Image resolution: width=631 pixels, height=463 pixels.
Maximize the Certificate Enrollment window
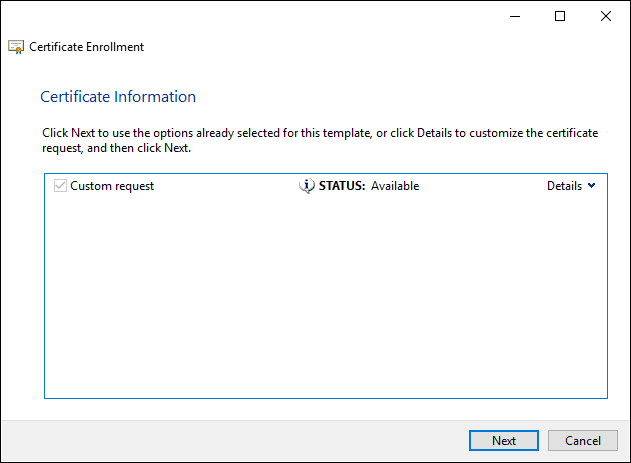(560, 16)
